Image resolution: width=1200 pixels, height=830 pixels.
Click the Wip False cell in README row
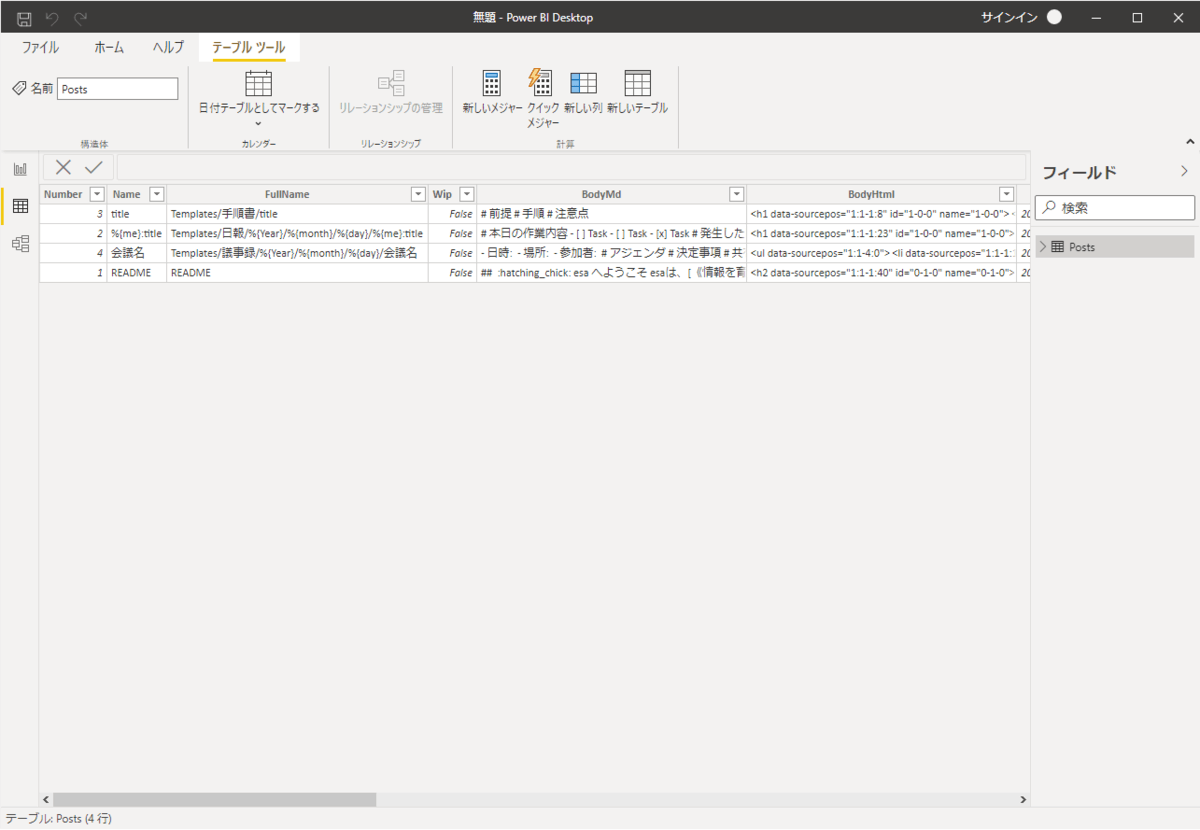click(x=452, y=272)
